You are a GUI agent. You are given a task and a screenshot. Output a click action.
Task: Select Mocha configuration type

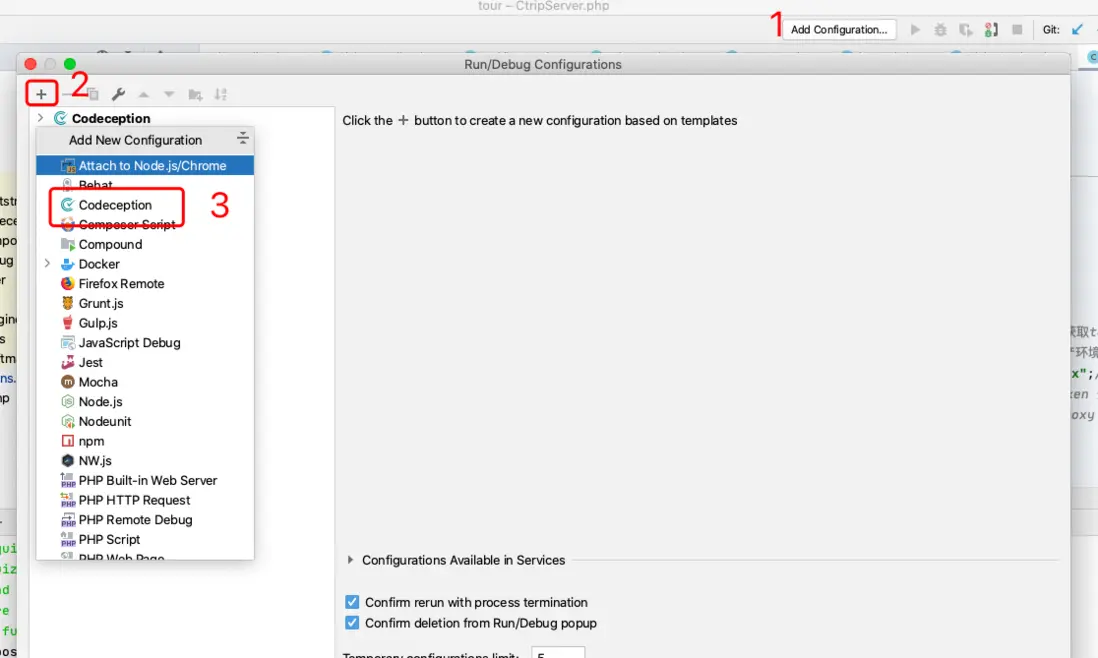145,382
